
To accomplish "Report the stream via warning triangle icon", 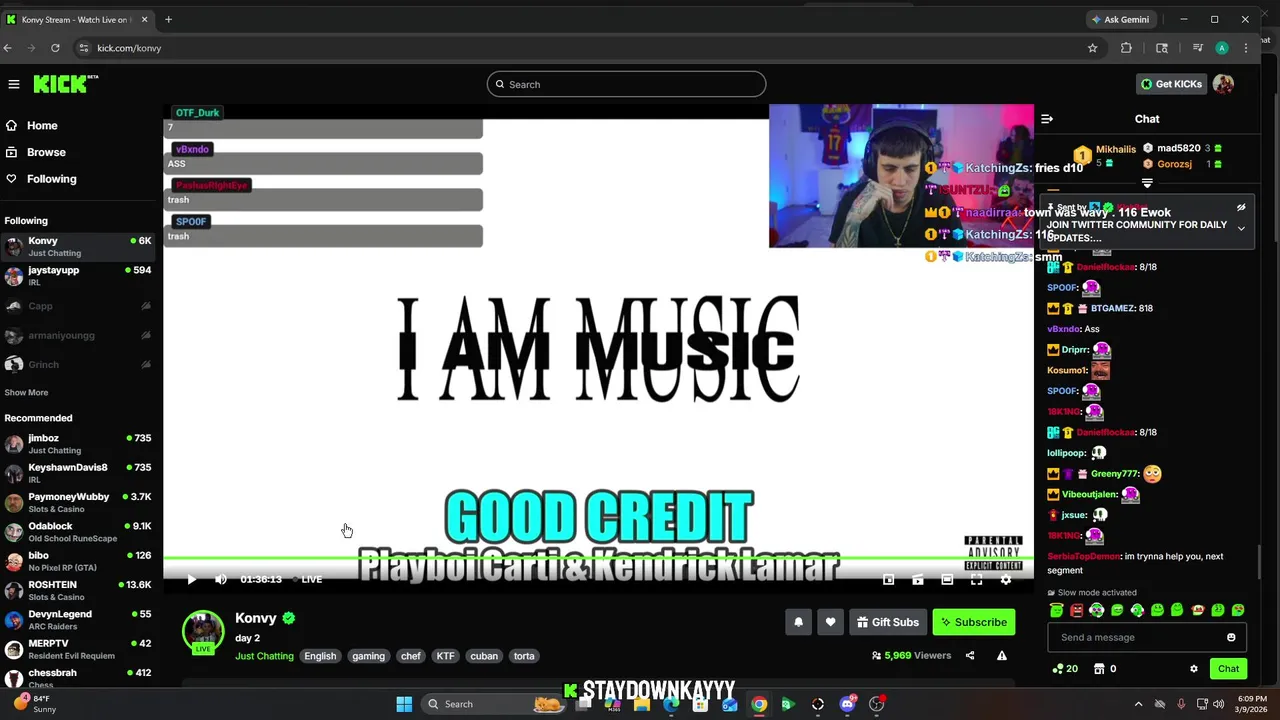I will point(1001,656).
